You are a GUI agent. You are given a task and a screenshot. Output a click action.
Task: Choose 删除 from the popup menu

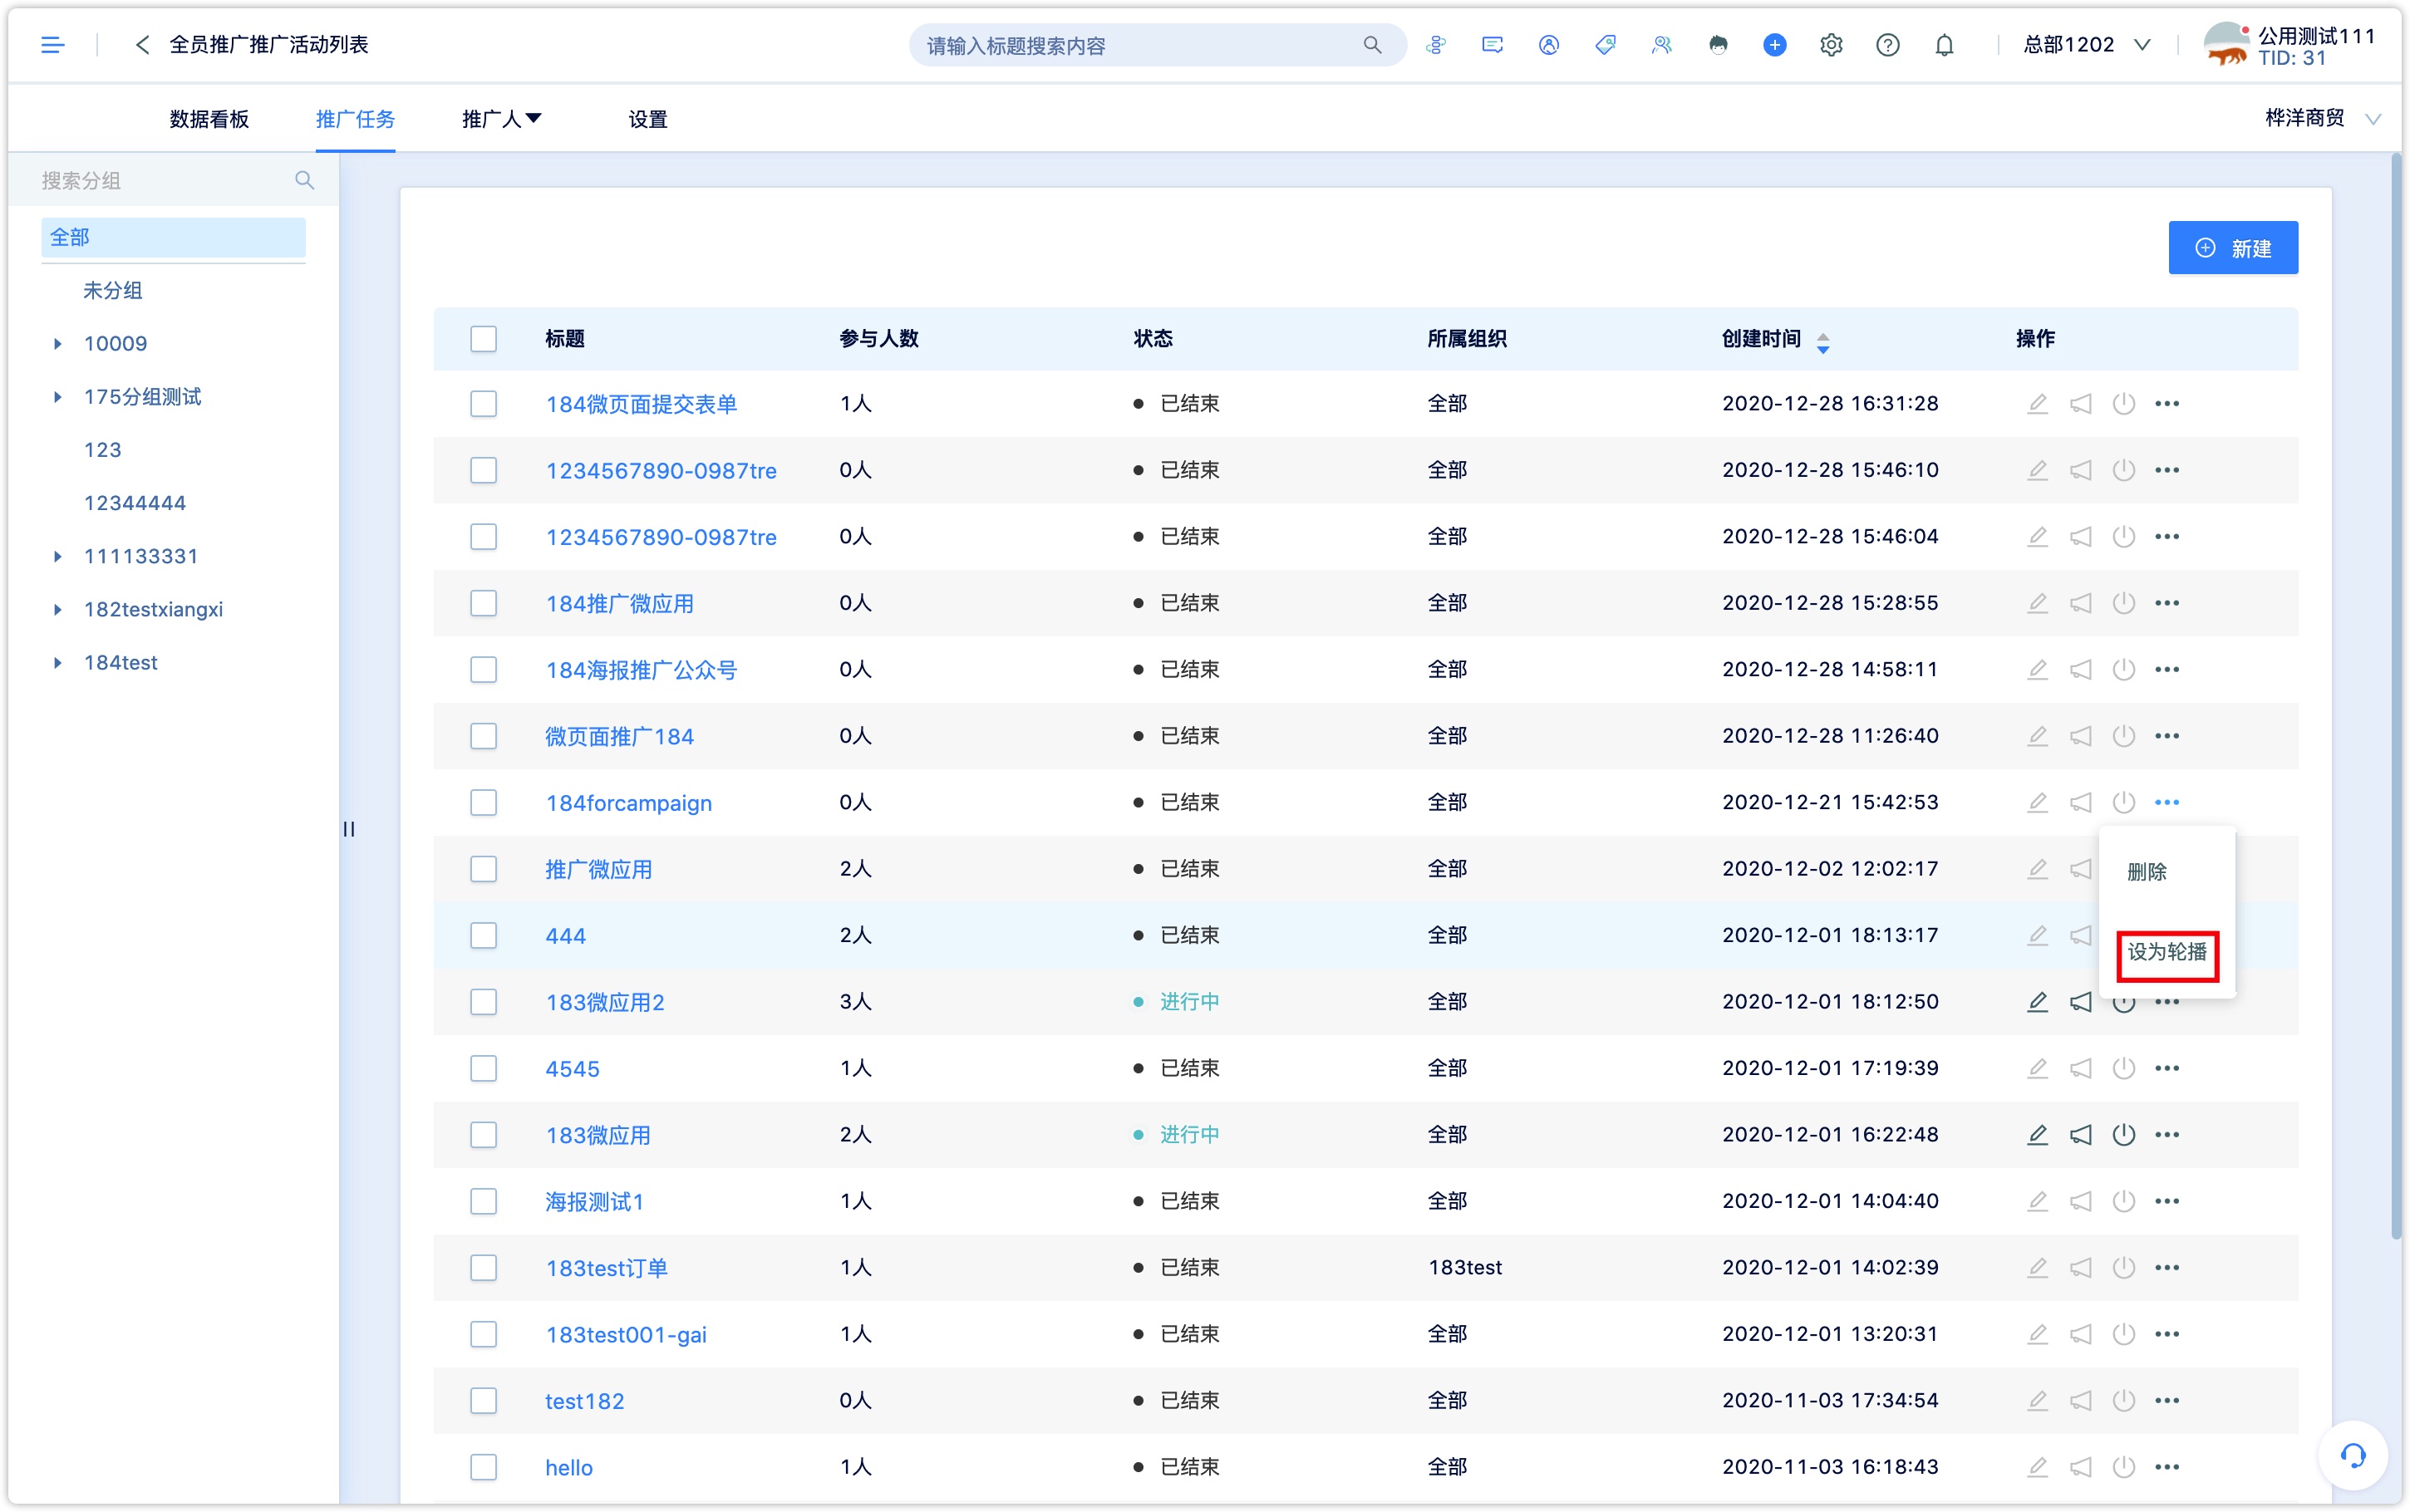[x=2147, y=872]
